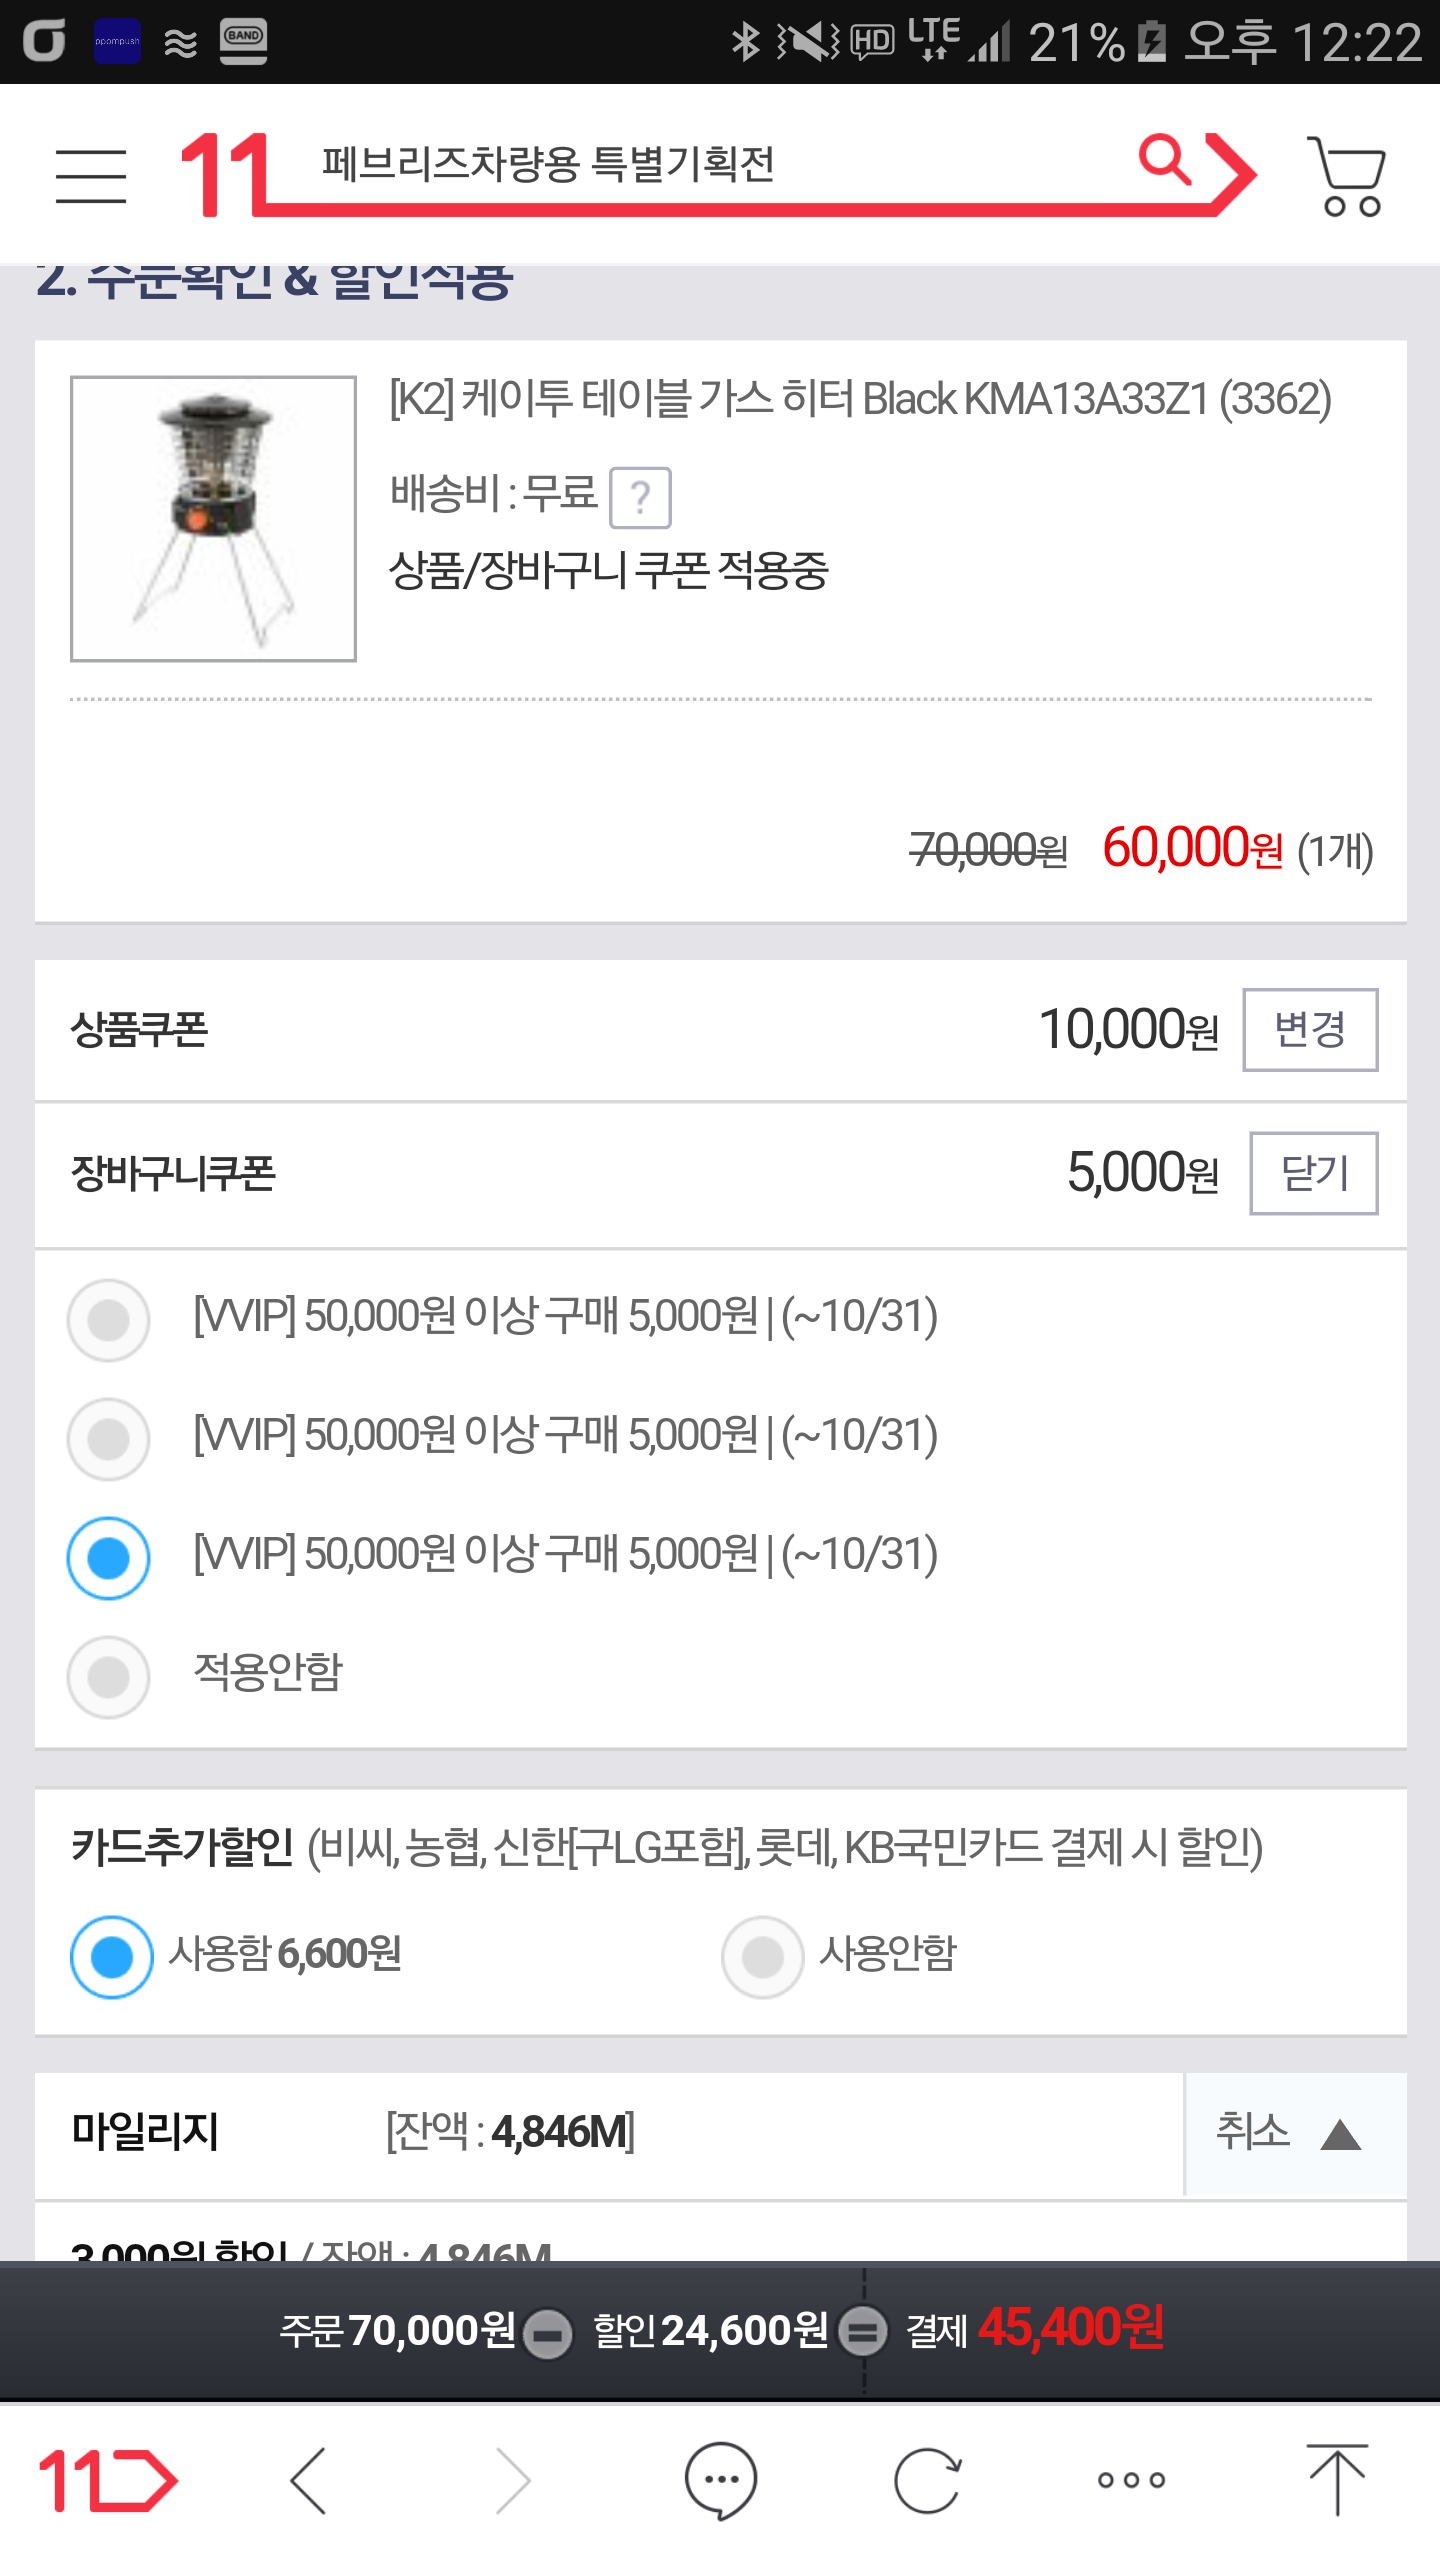The height and width of the screenshot is (2560, 1440).
Task: Open the hamburger menu
Action: pyautogui.click(x=91, y=176)
